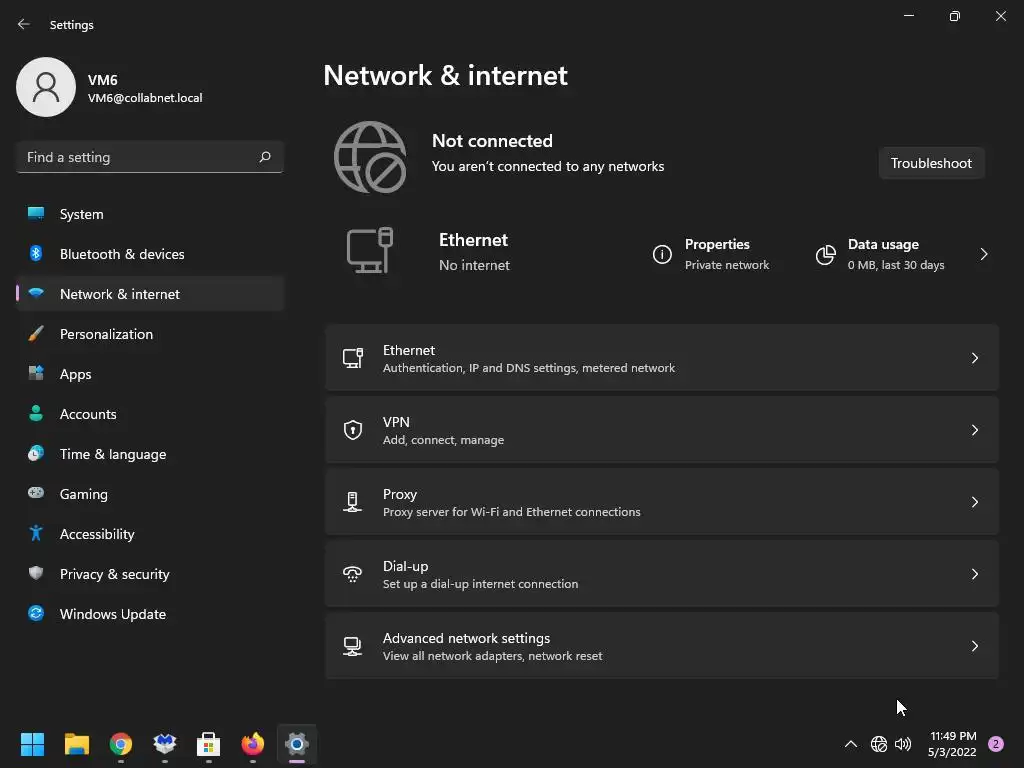Click the volume speaker tray icon
This screenshot has height=768, width=1024.
[x=903, y=744]
